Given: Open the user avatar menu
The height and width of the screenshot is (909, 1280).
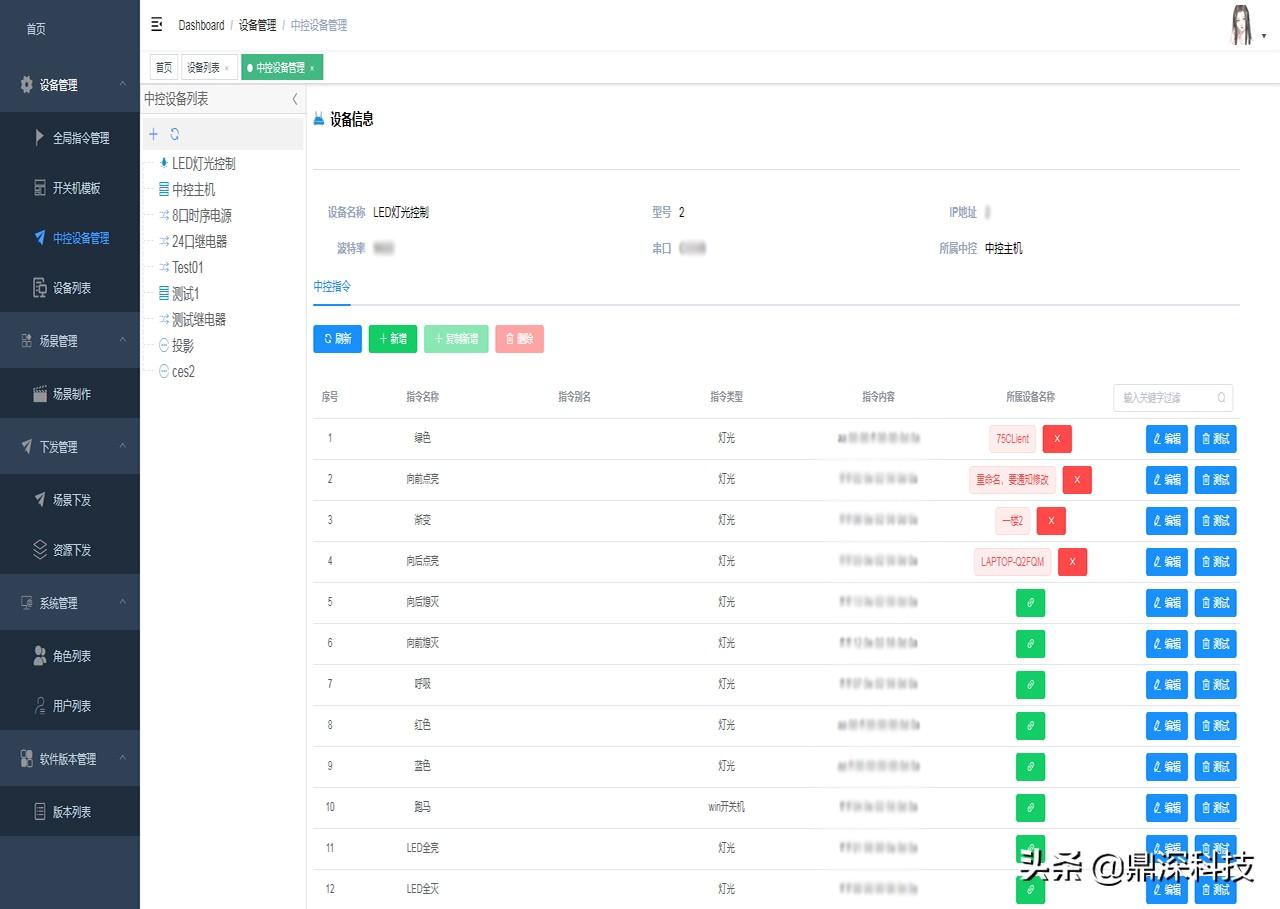Looking at the screenshot, I should [1248, 25].
